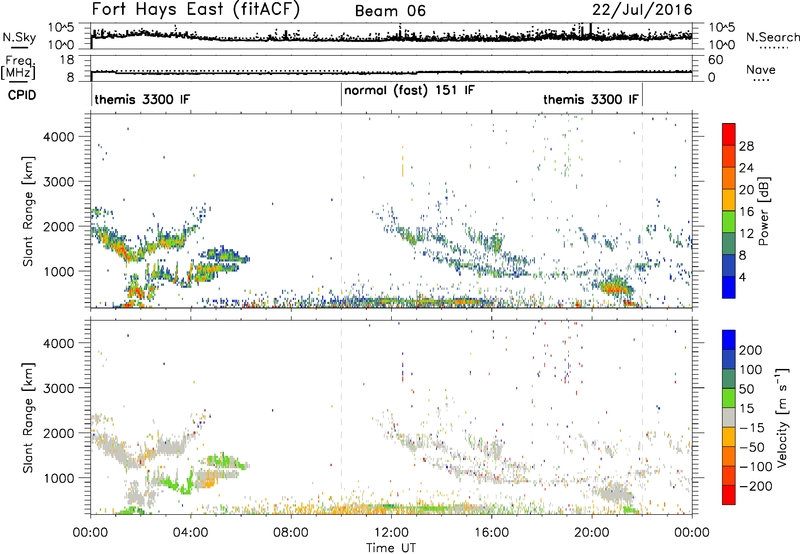Click the '12:00' time axis tick label
Image resolution: width=800 pixels, height=554 pixels.
pos(391,533)
